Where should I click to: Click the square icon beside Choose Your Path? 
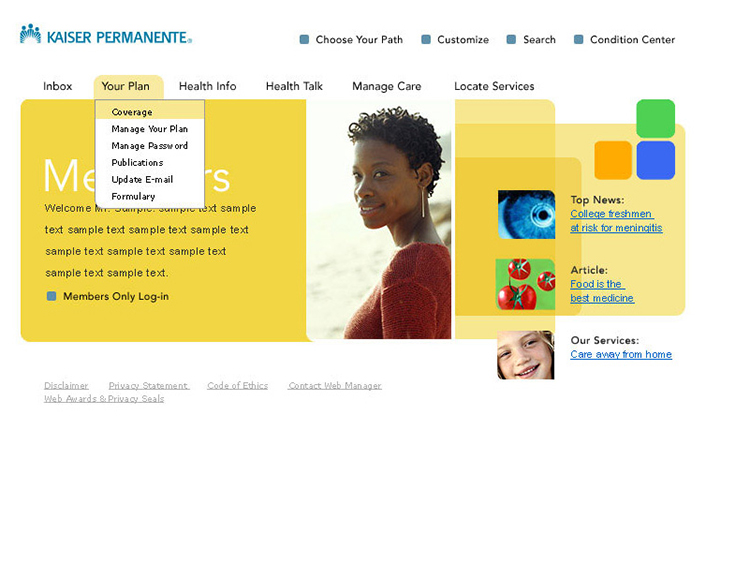(304, 40)
